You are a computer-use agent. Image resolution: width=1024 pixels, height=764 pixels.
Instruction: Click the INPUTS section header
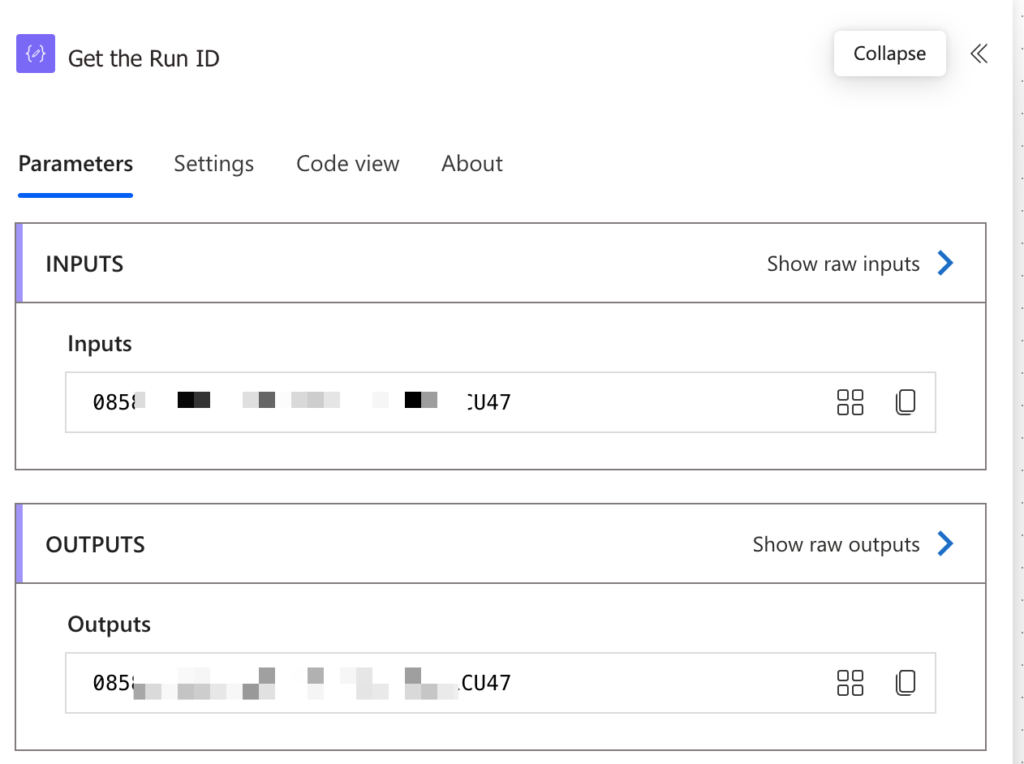(84, 263)
